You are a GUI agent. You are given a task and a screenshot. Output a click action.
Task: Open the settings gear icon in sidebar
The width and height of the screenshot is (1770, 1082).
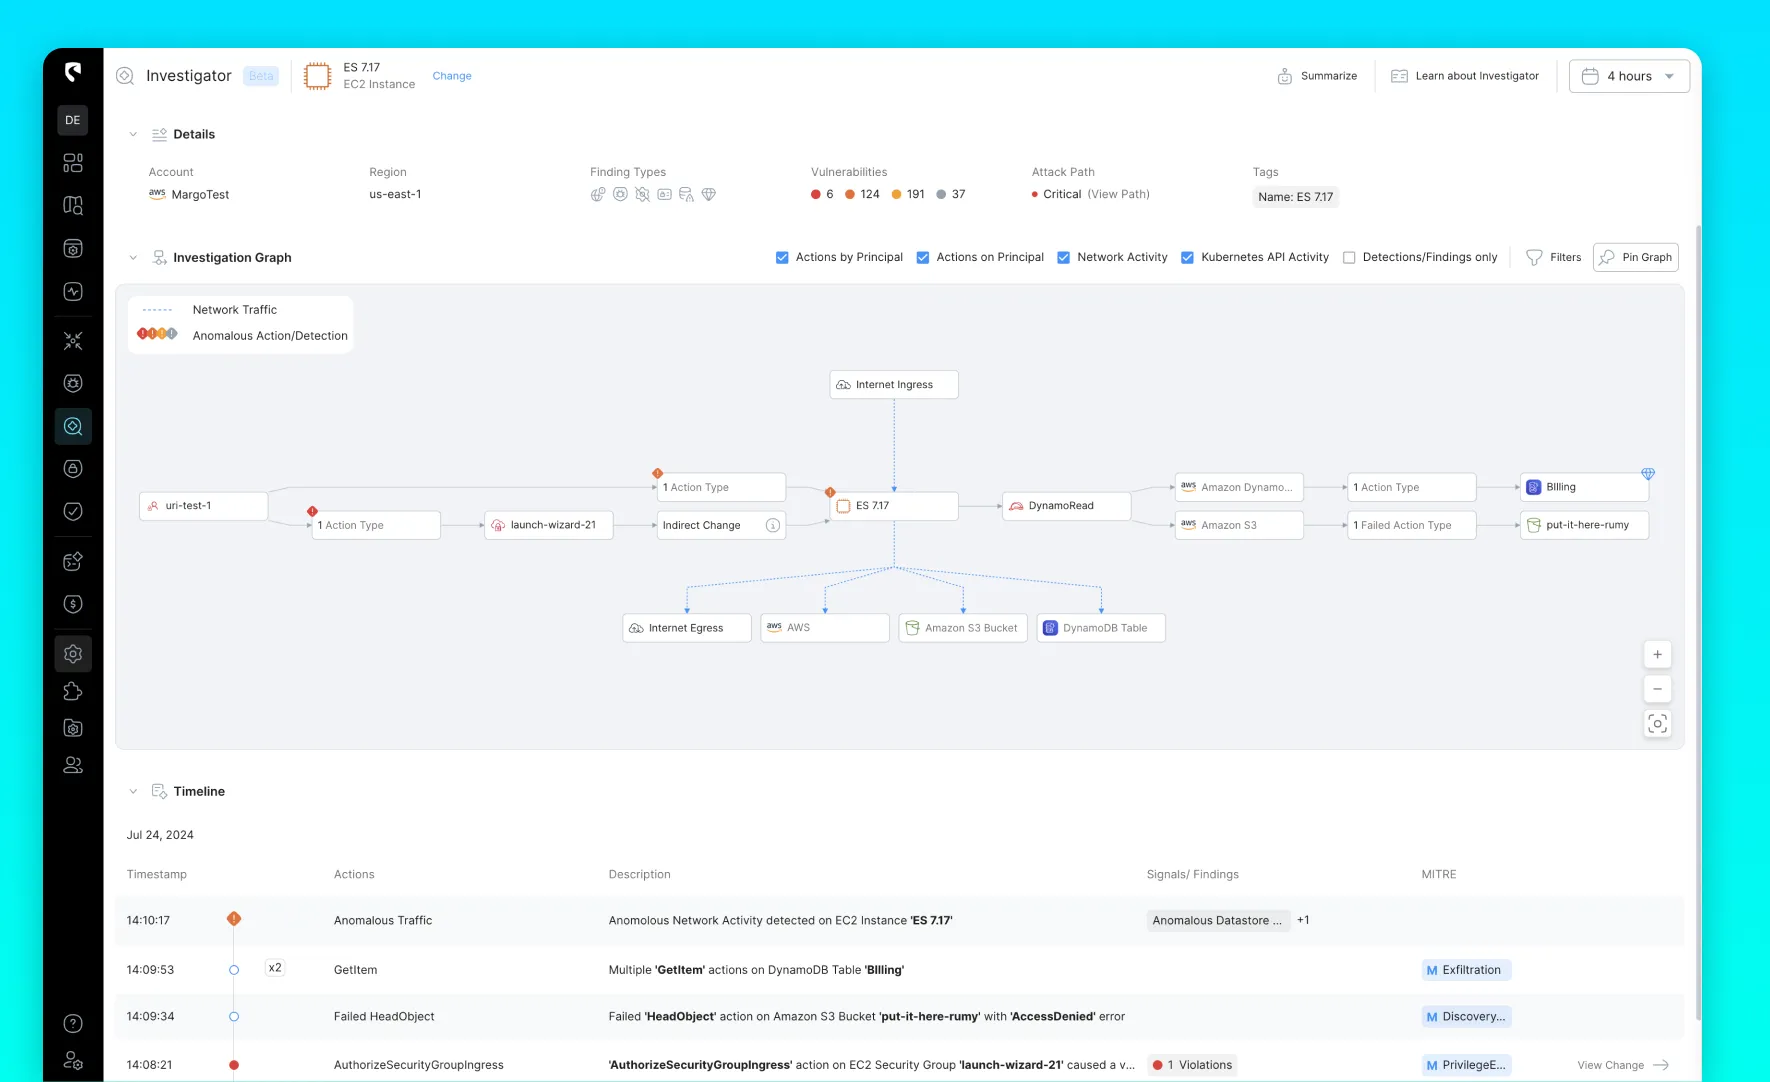tap(73, 654)
